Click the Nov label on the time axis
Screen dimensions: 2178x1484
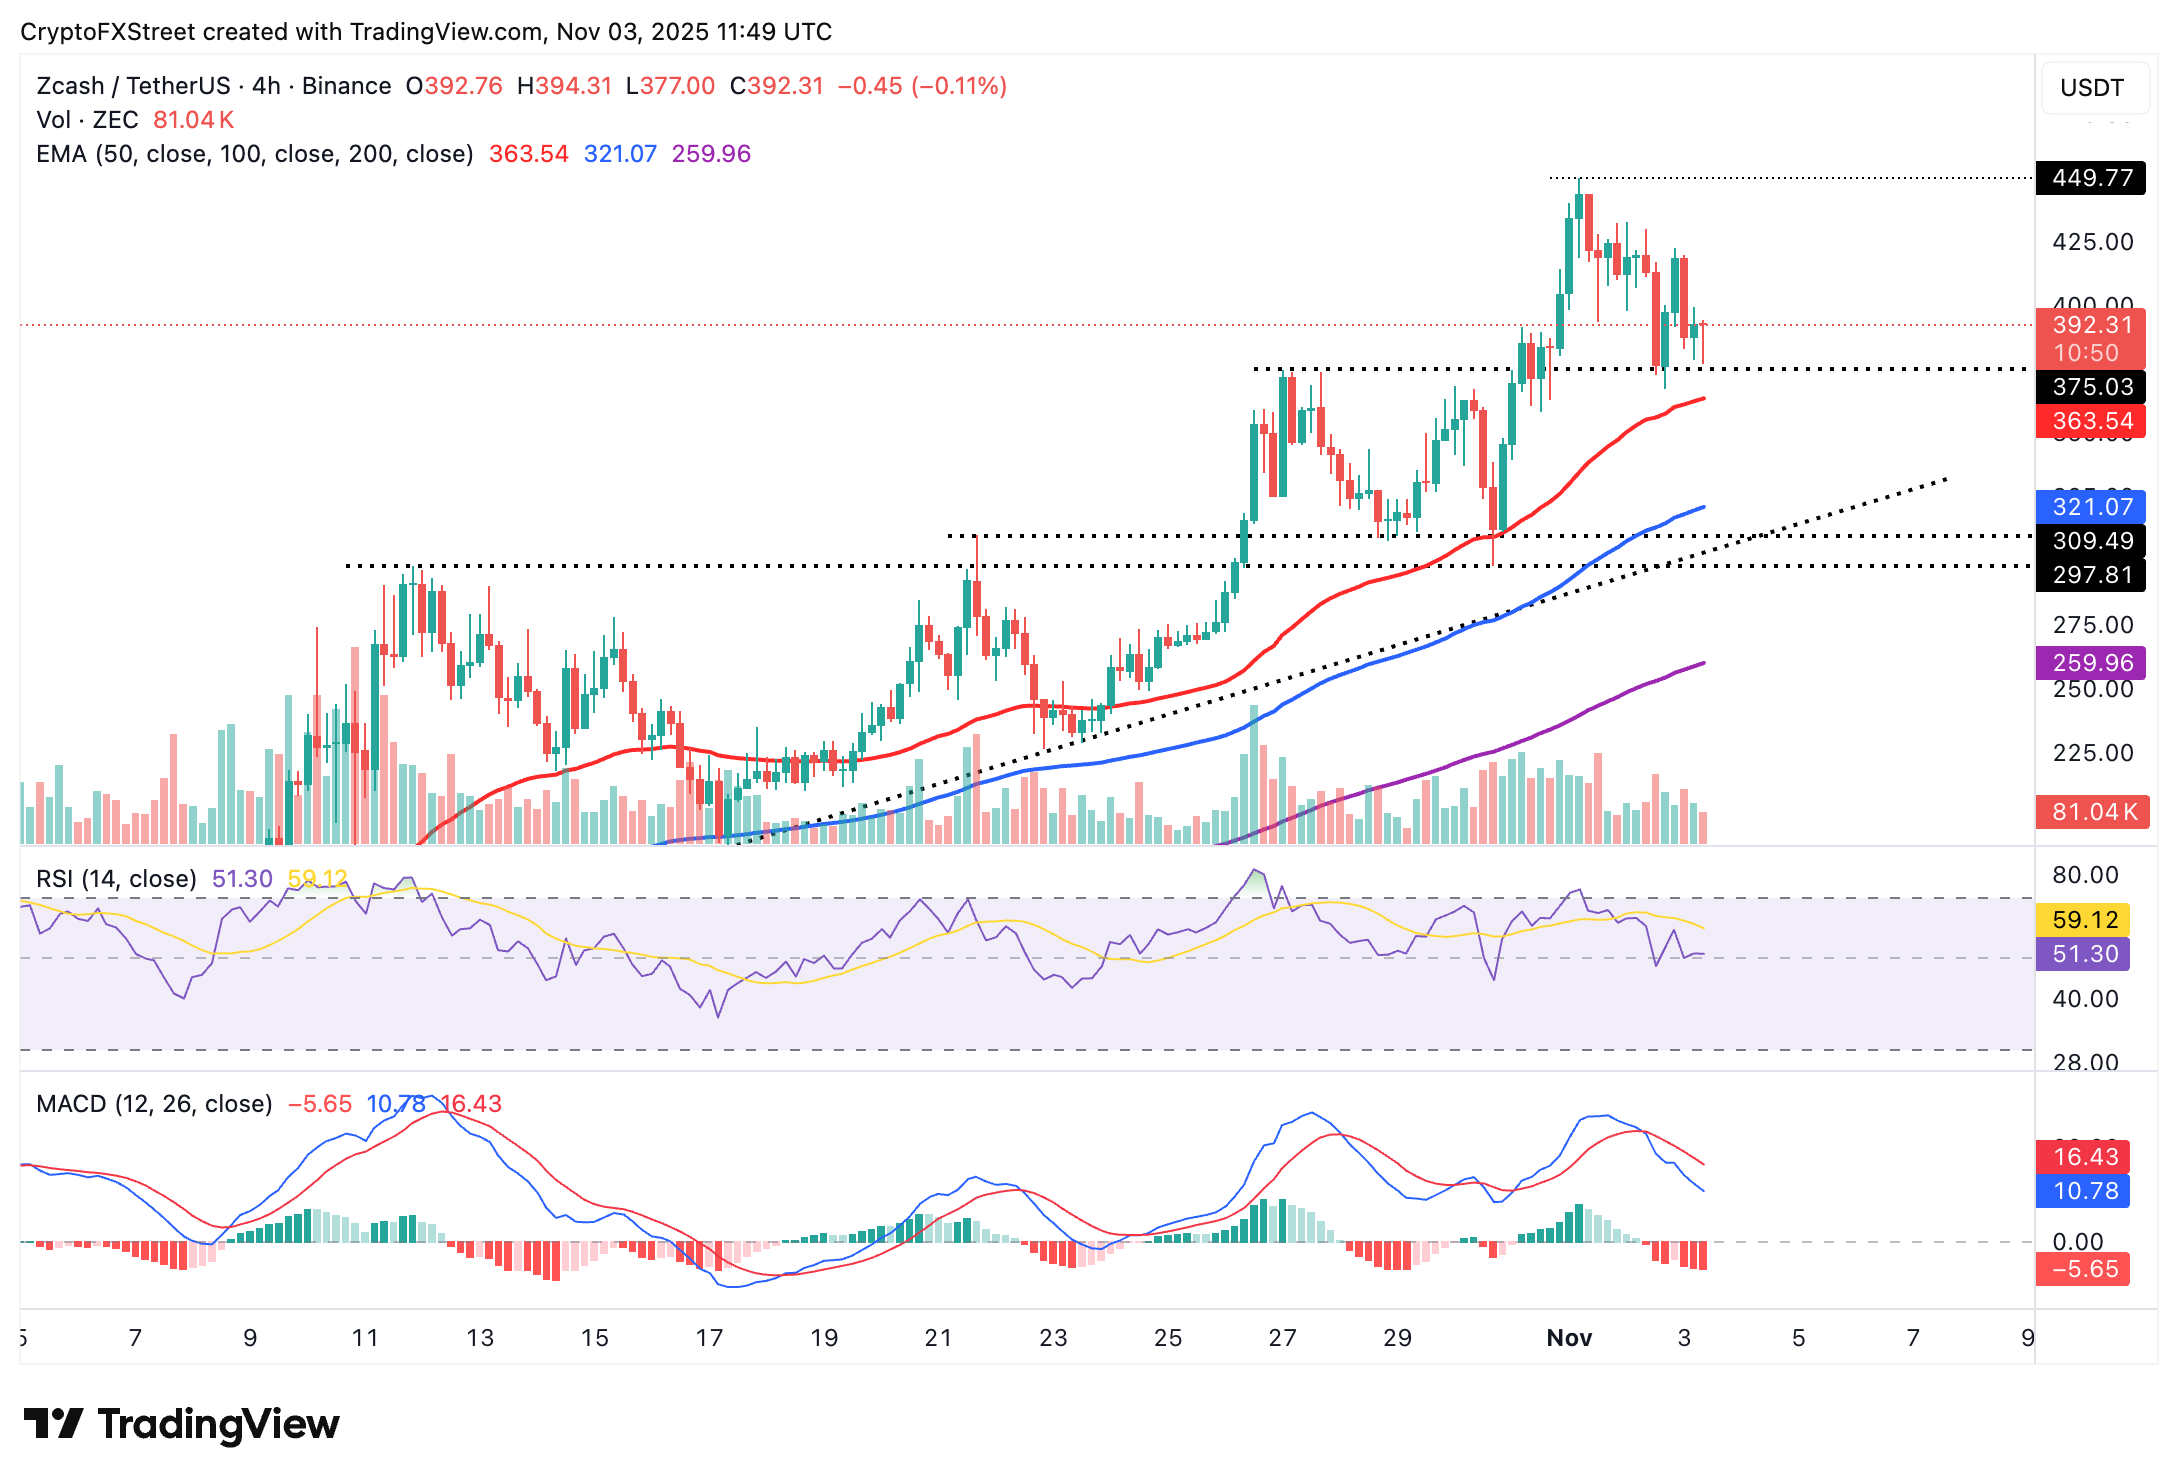1570,1338
